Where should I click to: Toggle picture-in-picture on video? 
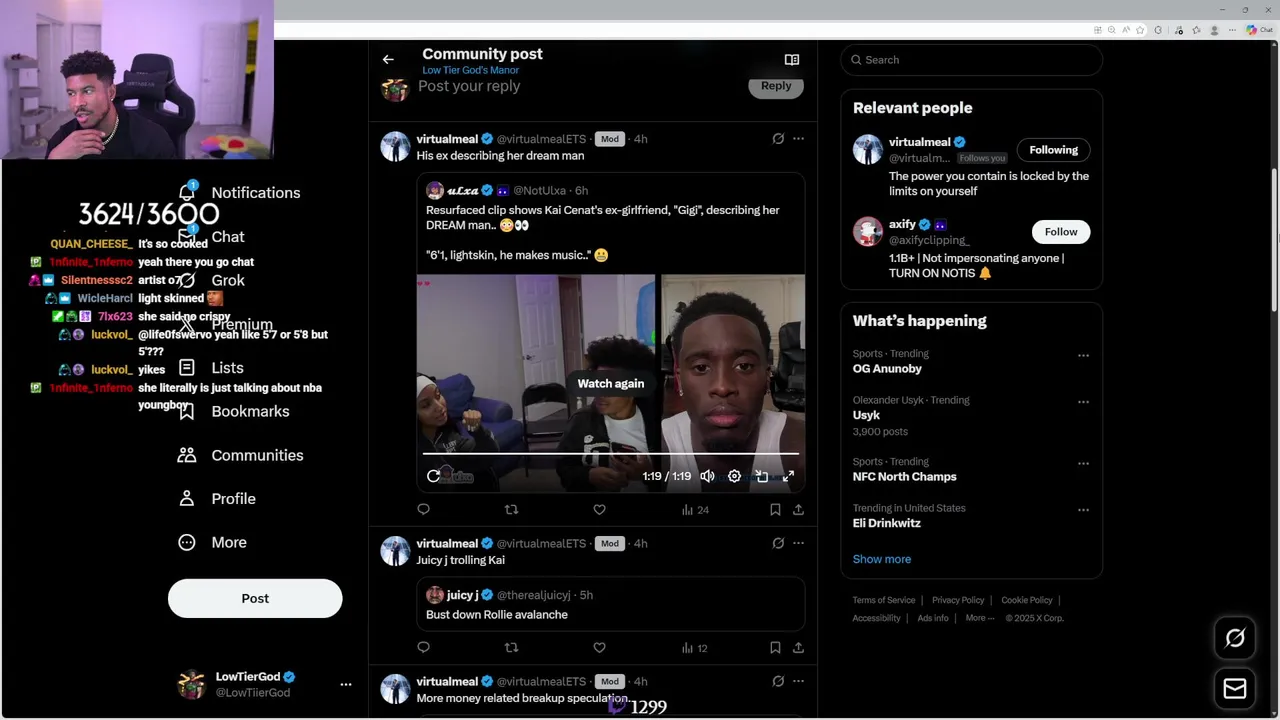pos(761,476)
